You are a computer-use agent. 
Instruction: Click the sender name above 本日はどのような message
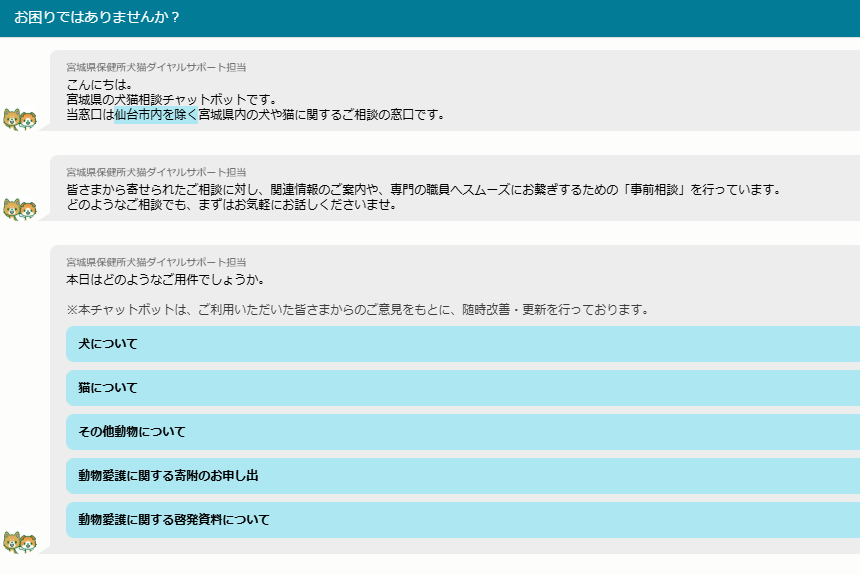[x=156, y=262]
